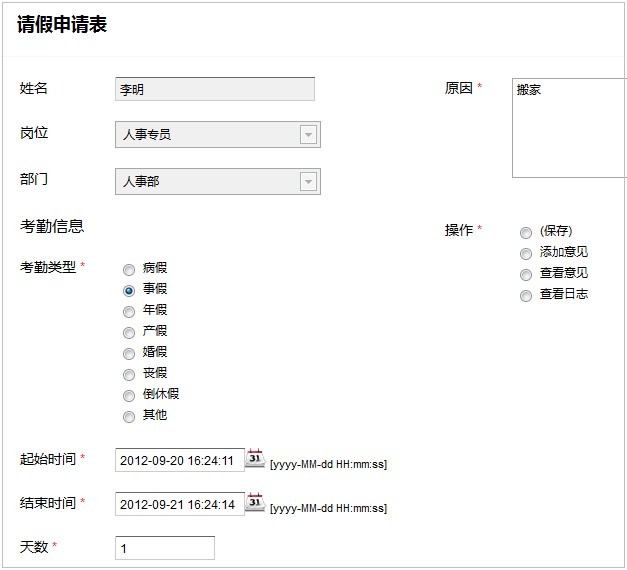Expand the 部门 dropdown
Screen dimensions: 627x570
point(308,181)
